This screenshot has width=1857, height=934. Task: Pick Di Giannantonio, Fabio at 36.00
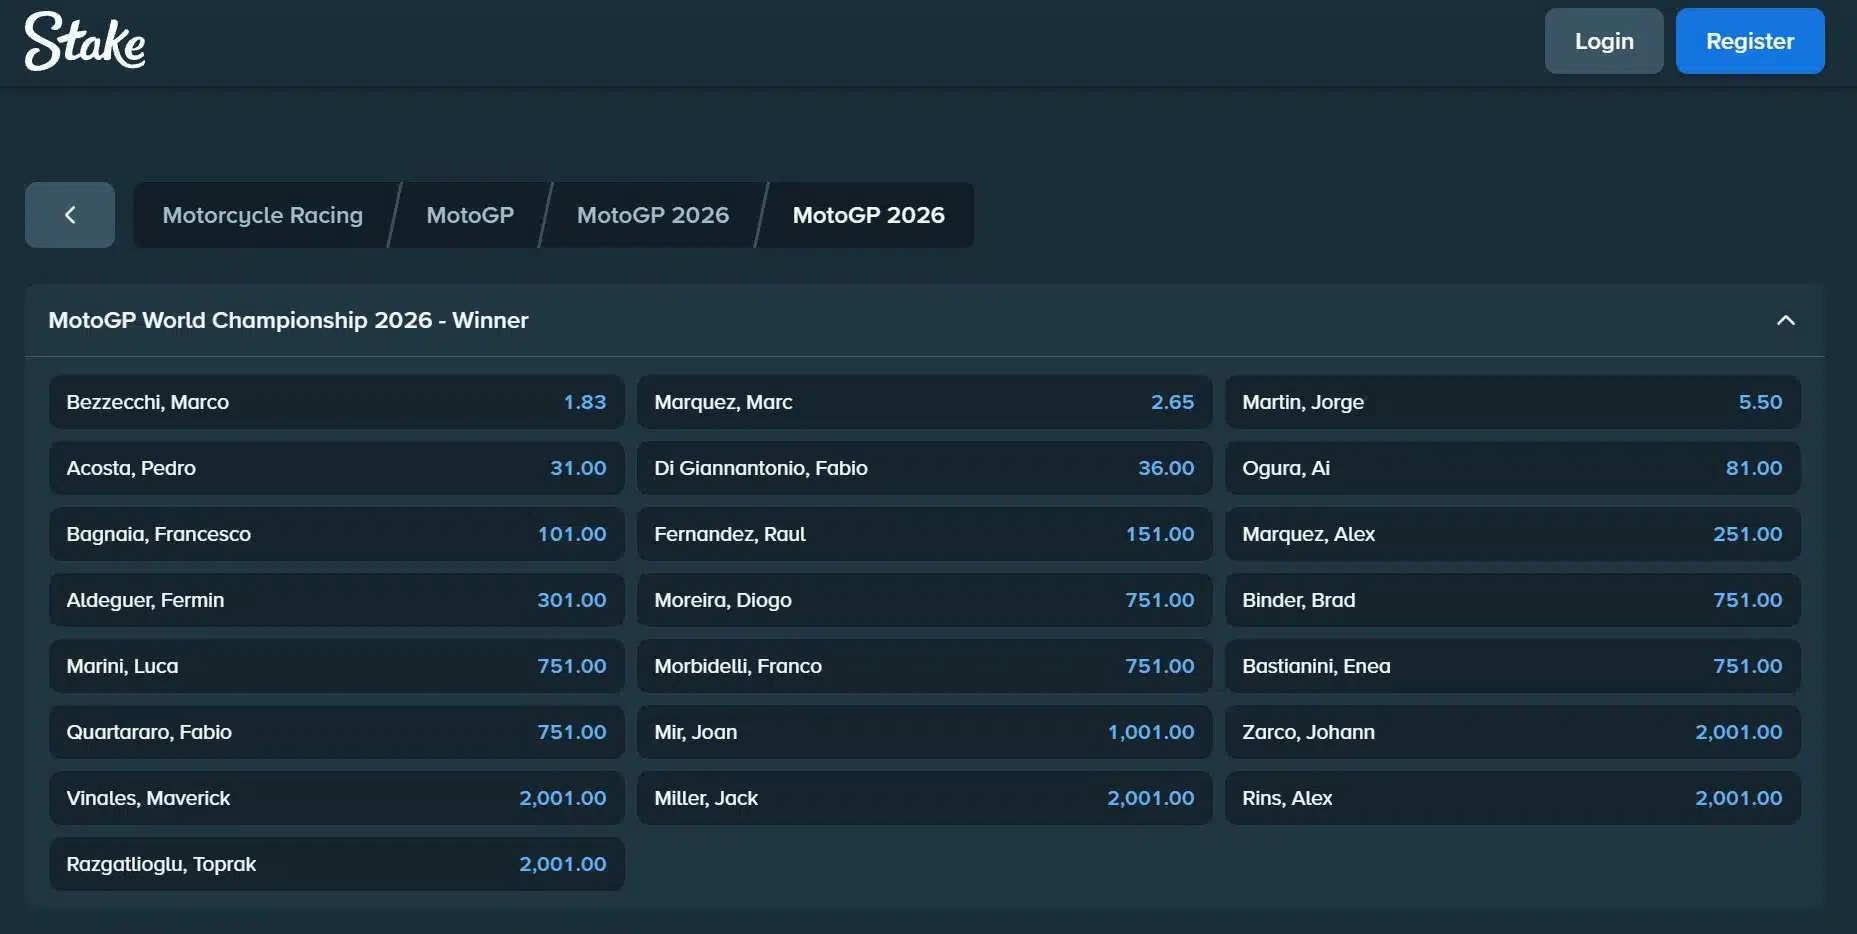pos(925,468)
